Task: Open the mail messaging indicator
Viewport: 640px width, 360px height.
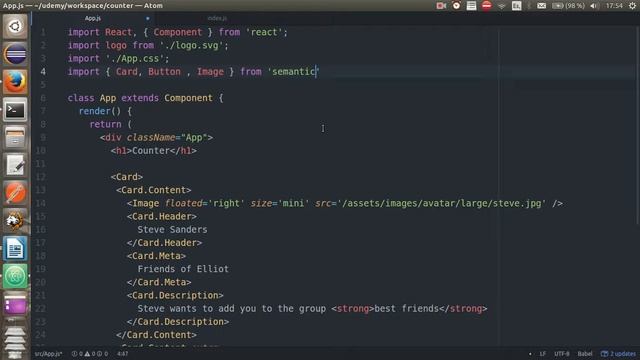Action: [541, 6]
